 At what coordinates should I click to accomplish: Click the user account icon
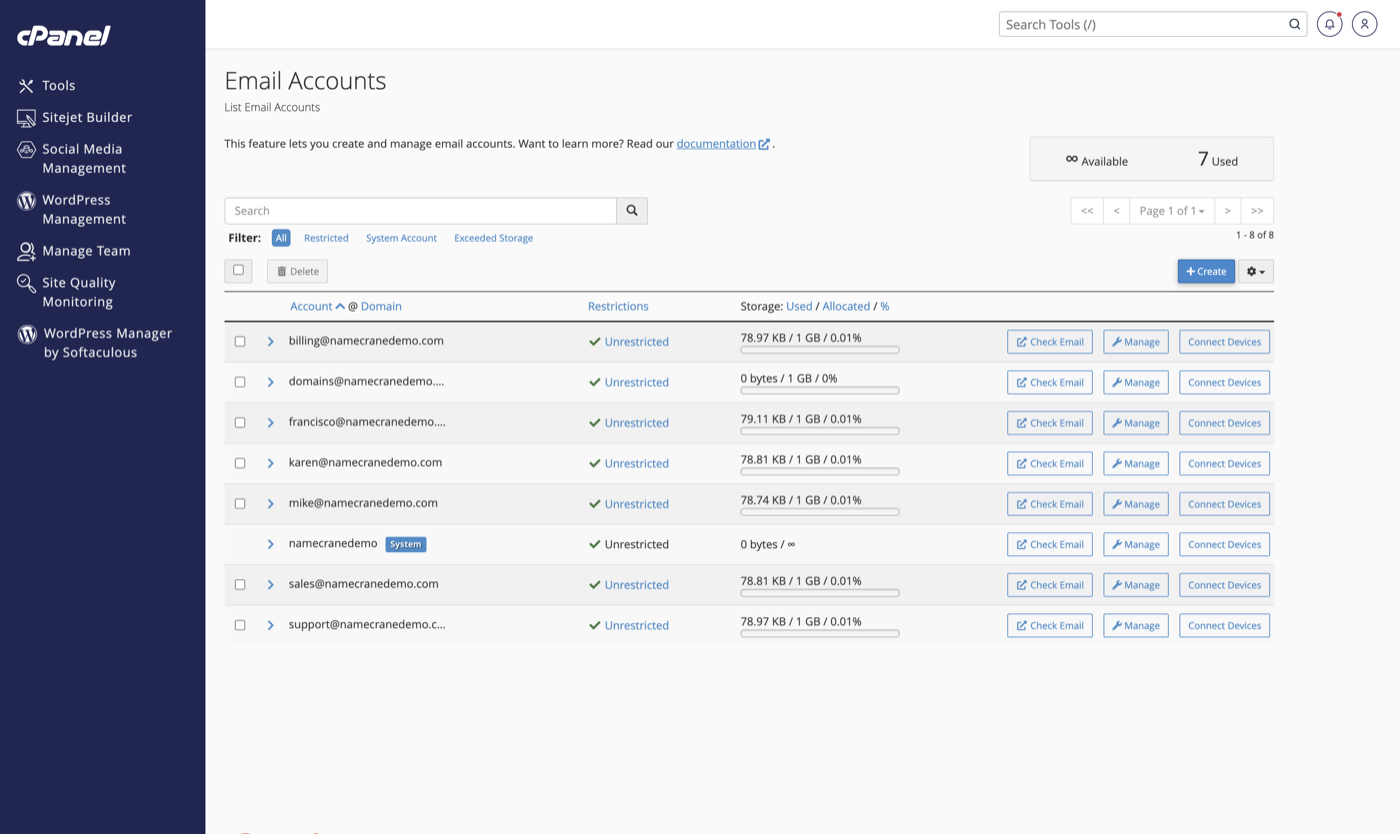click(1364, 24)
